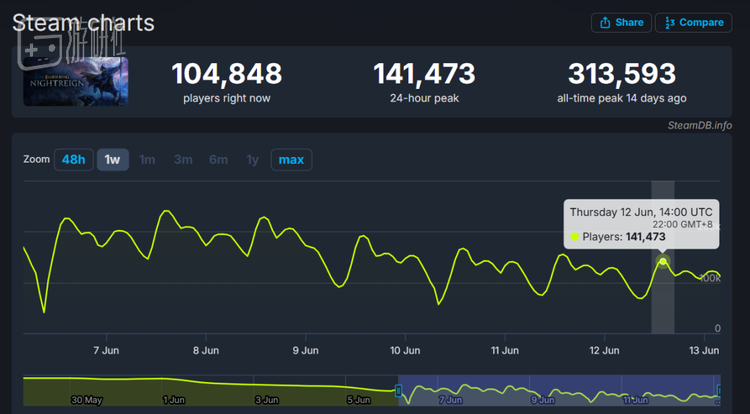Screen dimensions: 750x414
Task: Click the 1 Jun navigator label
Action: (x=174, y=400)
